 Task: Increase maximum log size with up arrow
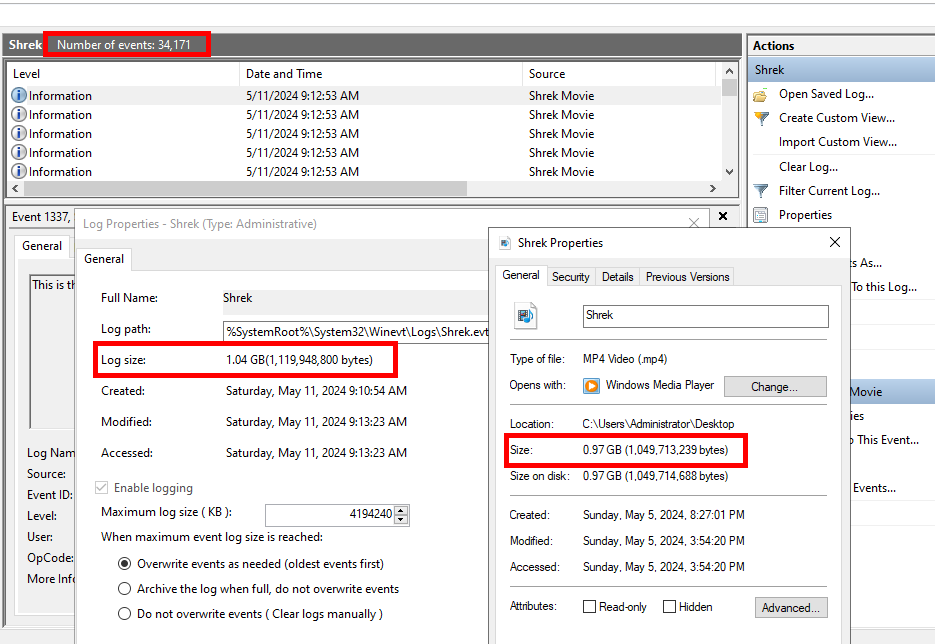pos(401,510)
